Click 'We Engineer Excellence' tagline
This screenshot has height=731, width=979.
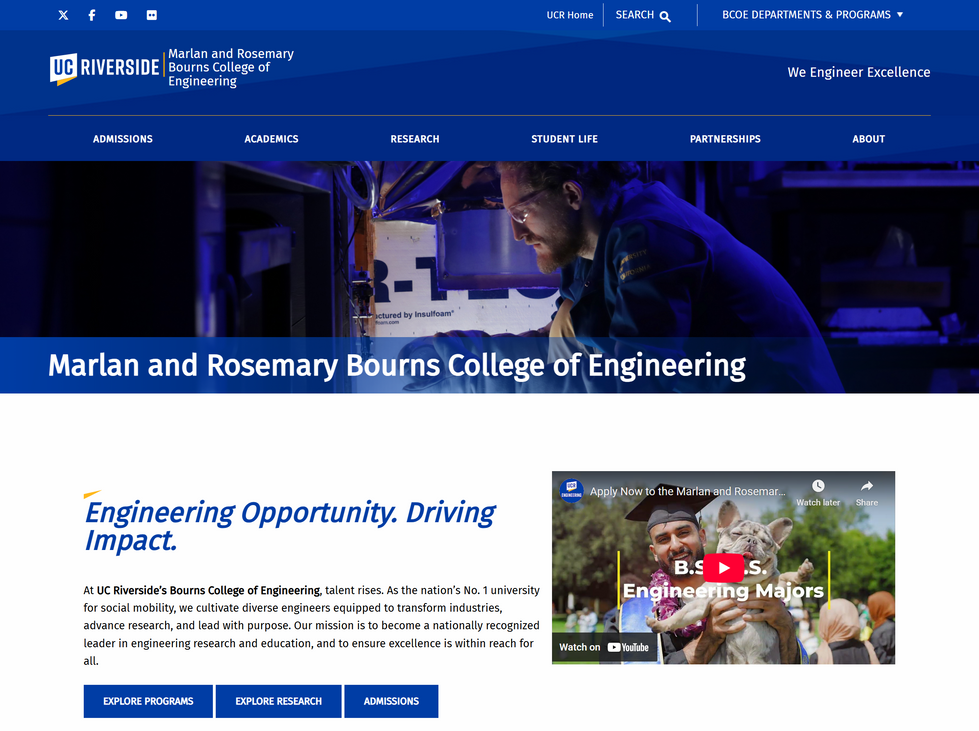[858, 72]
